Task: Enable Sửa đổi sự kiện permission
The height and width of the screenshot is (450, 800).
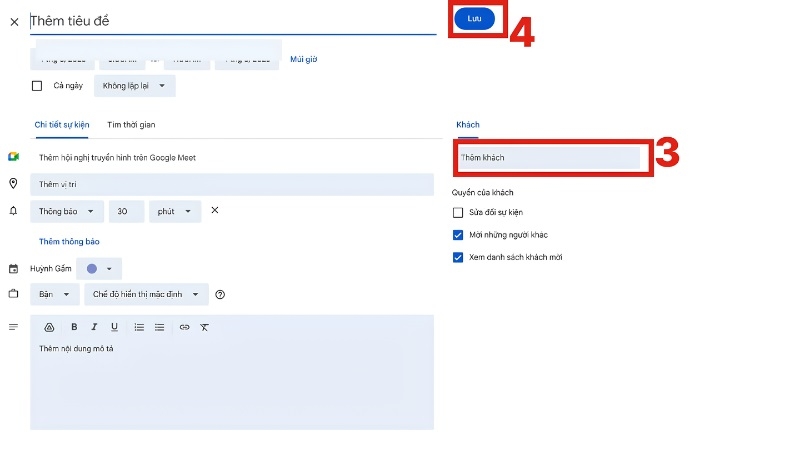Action: coord(458,212)
